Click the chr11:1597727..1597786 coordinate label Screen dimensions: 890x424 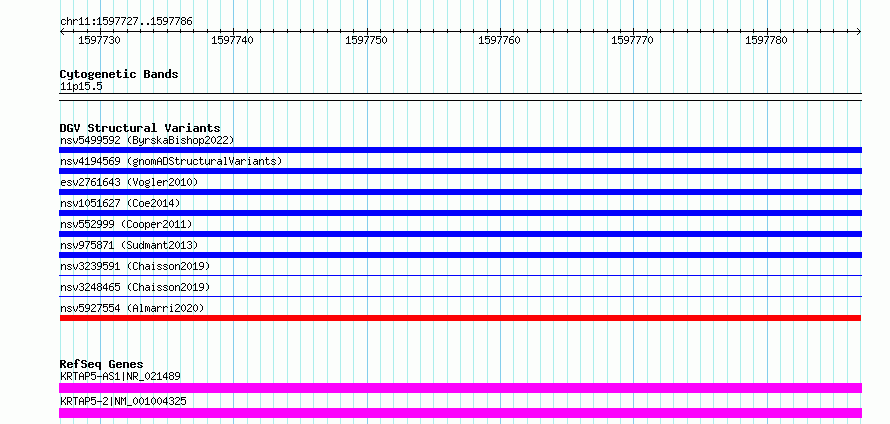coord(126,22)
